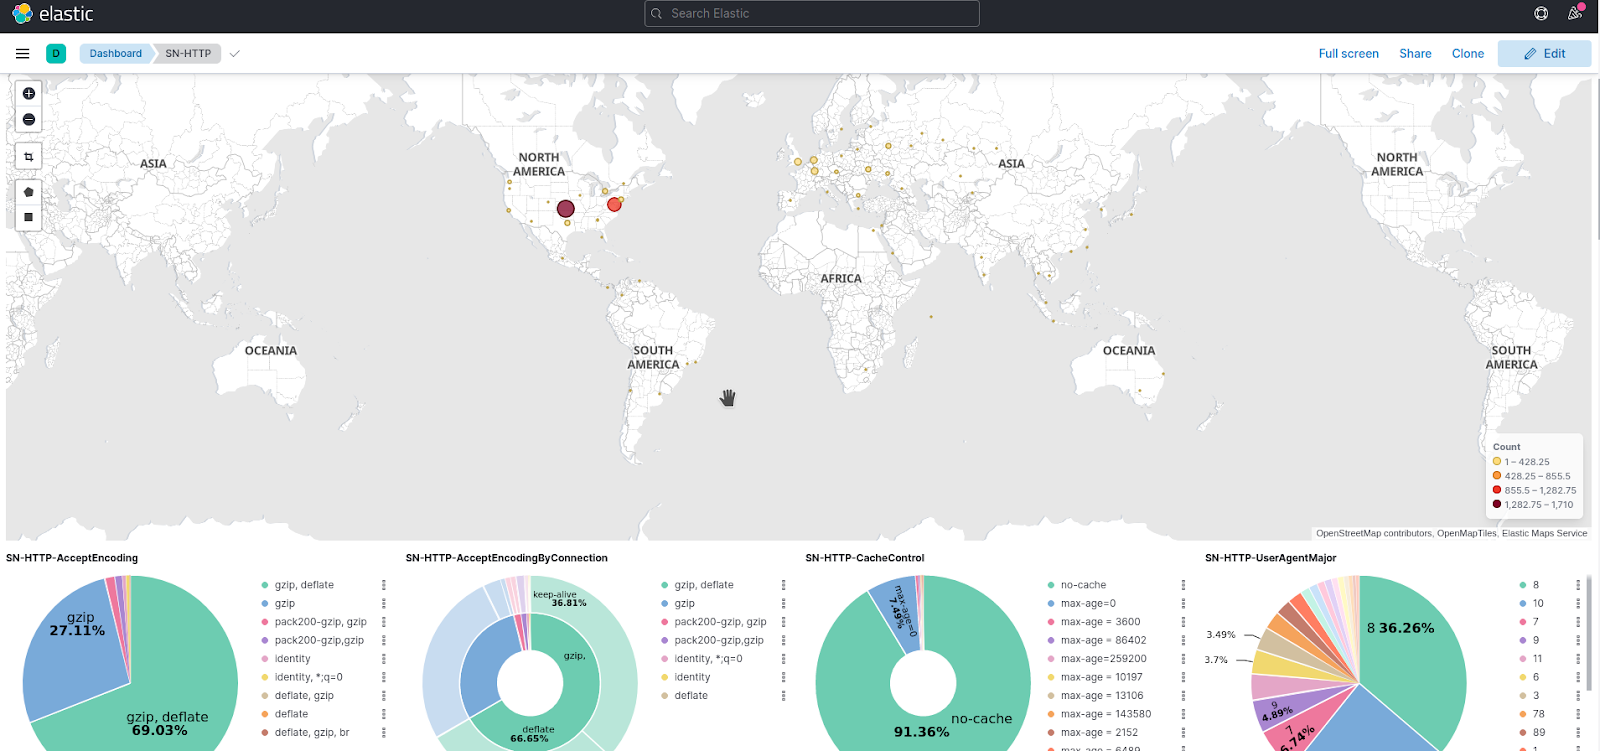The height and width of the screenshot is (751, 1600).
Task: Click the color dot beside no-cache legend entry
Action: click(x=1051, y=585)
